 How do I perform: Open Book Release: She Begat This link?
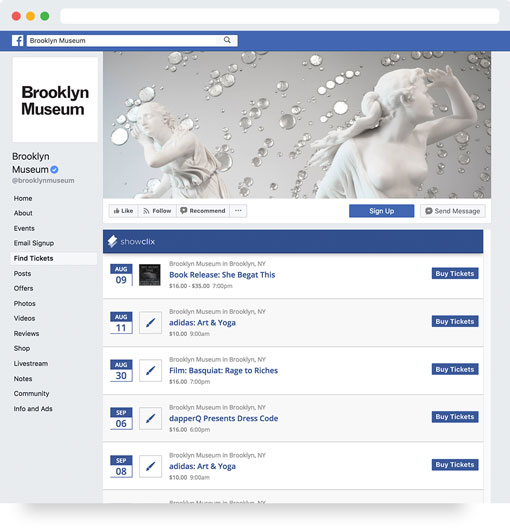222,275
